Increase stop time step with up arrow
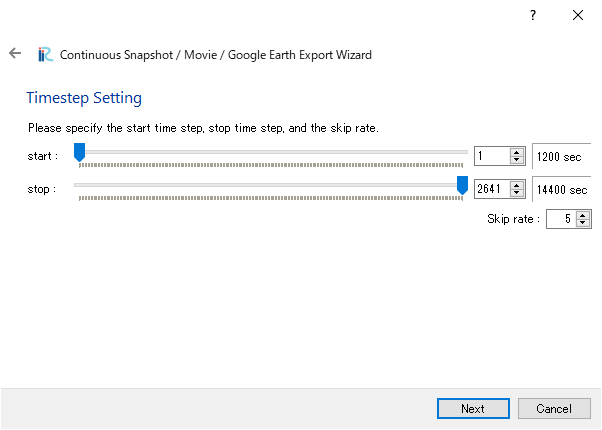This screenshot has height=430, width=602. (x=517, y=185)
